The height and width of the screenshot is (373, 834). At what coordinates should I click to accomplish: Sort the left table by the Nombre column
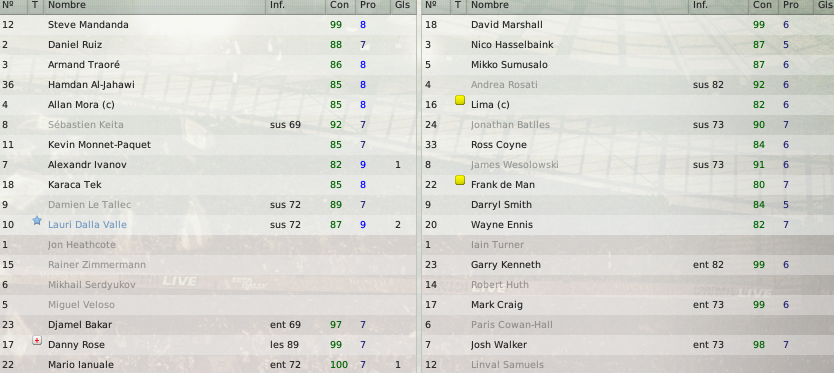154,5
